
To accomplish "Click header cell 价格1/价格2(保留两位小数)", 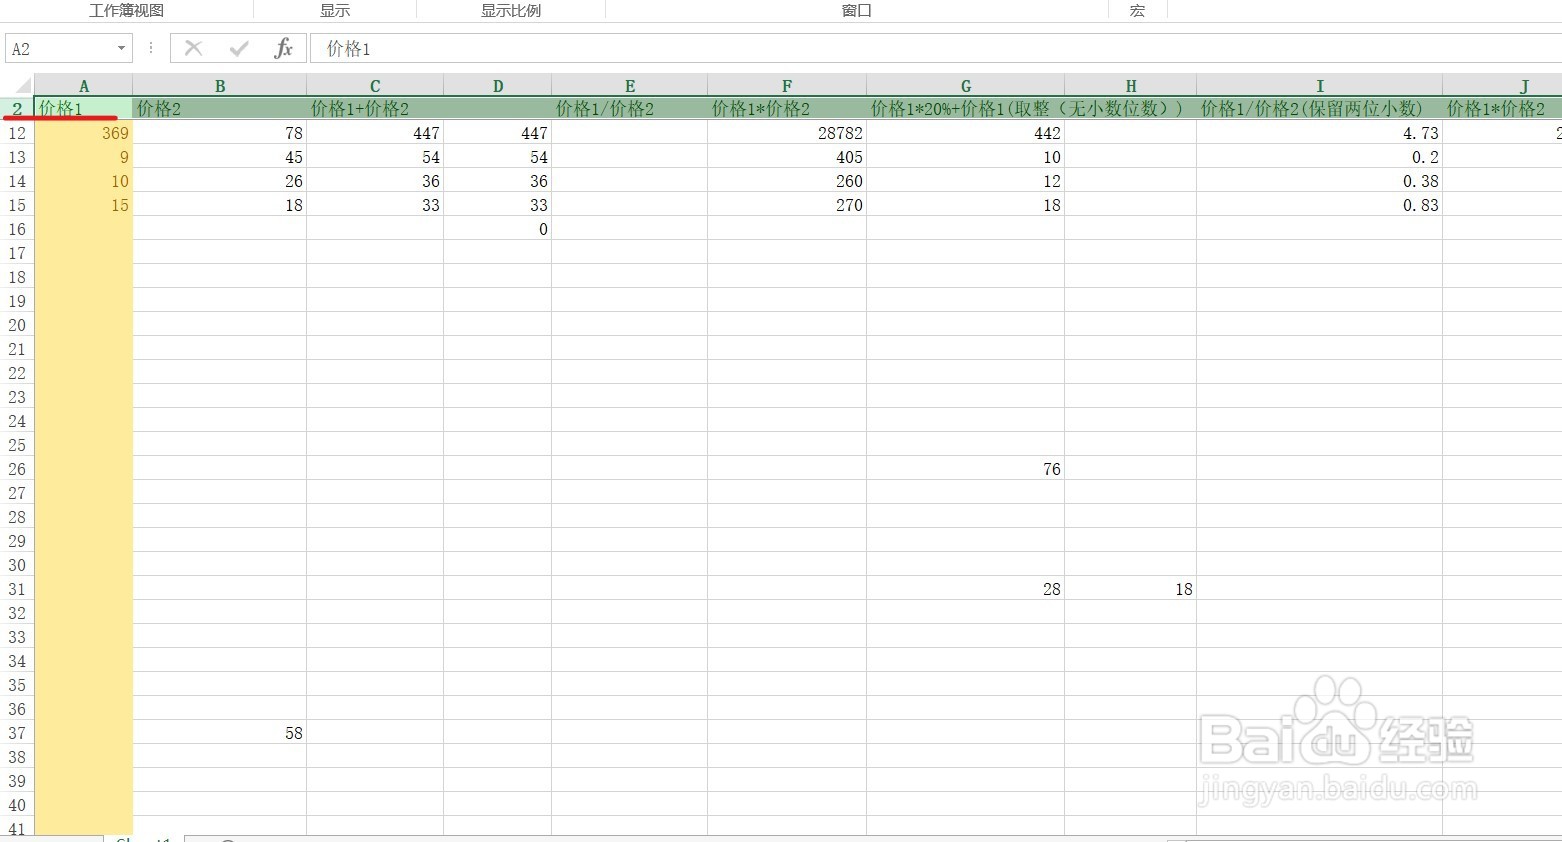I will tap(1320, 108).
